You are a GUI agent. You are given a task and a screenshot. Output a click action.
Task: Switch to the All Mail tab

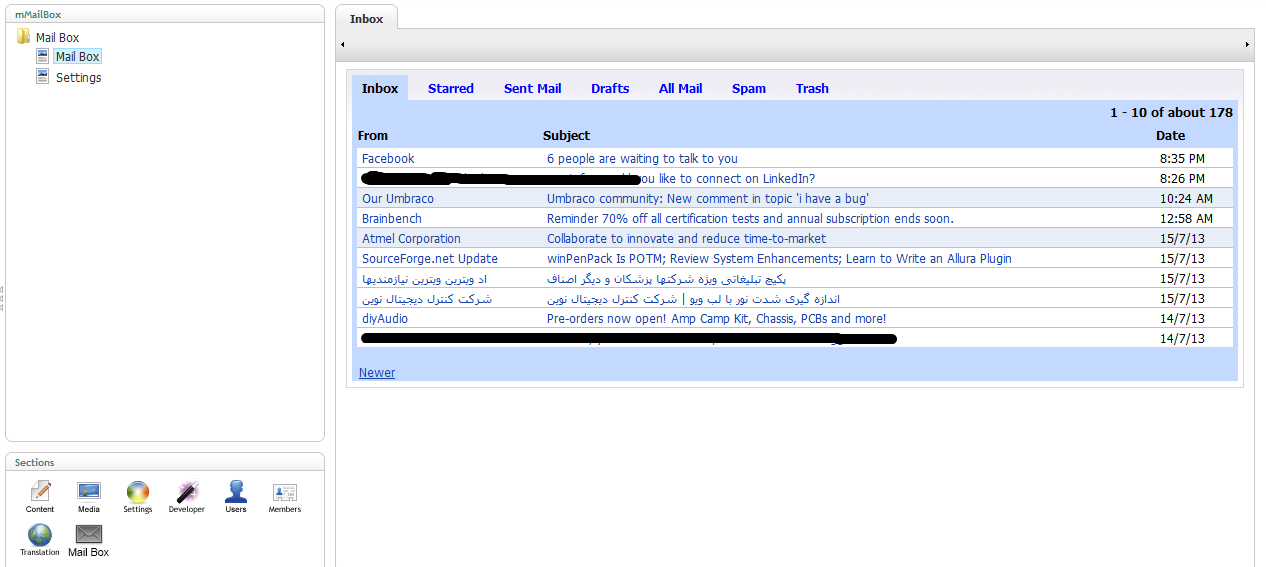[680, 88]
